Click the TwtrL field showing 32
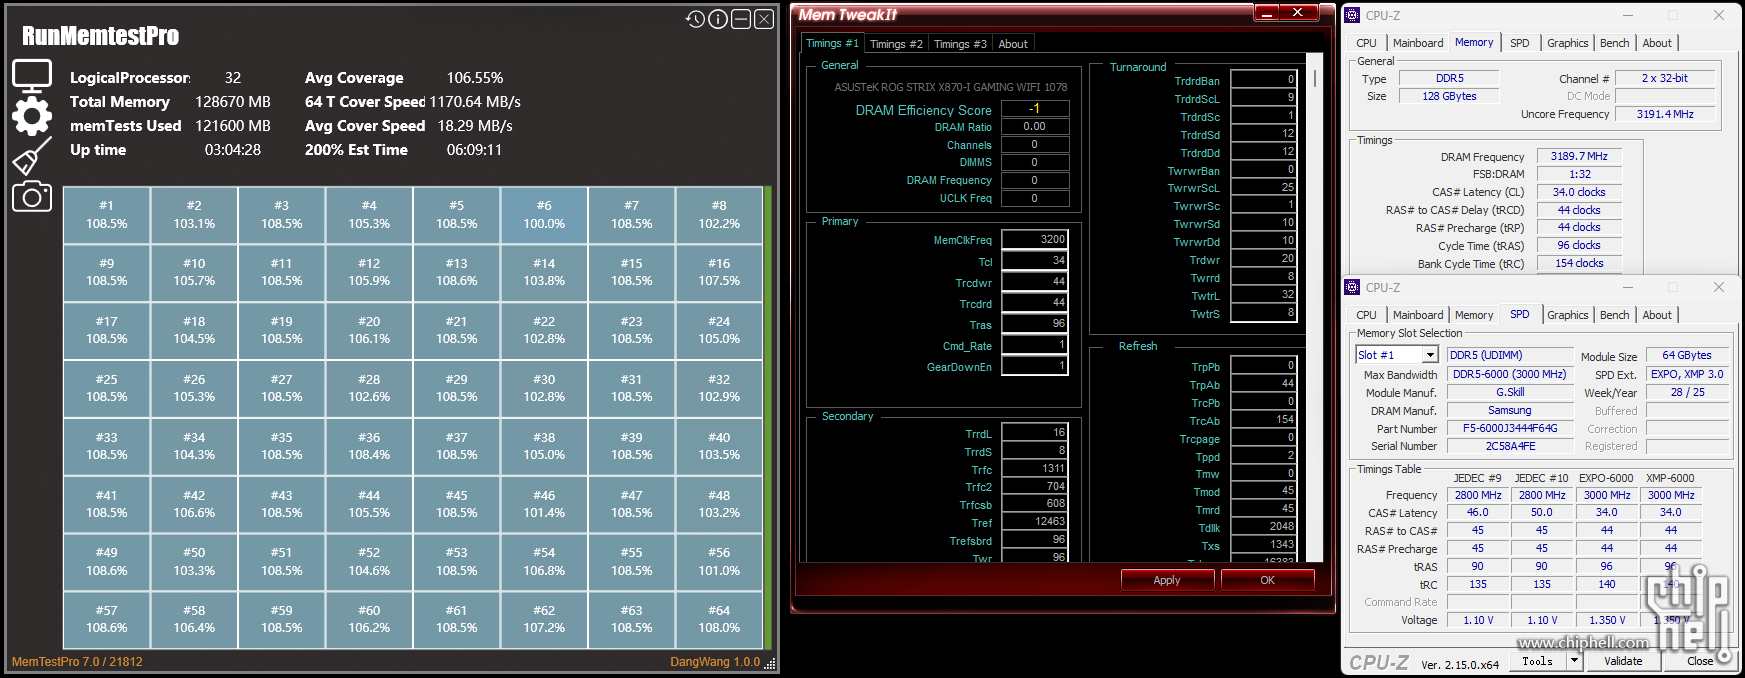The height and width of the screenshot is (678, 1745). pyautogui.click(x=1264, y=295)
